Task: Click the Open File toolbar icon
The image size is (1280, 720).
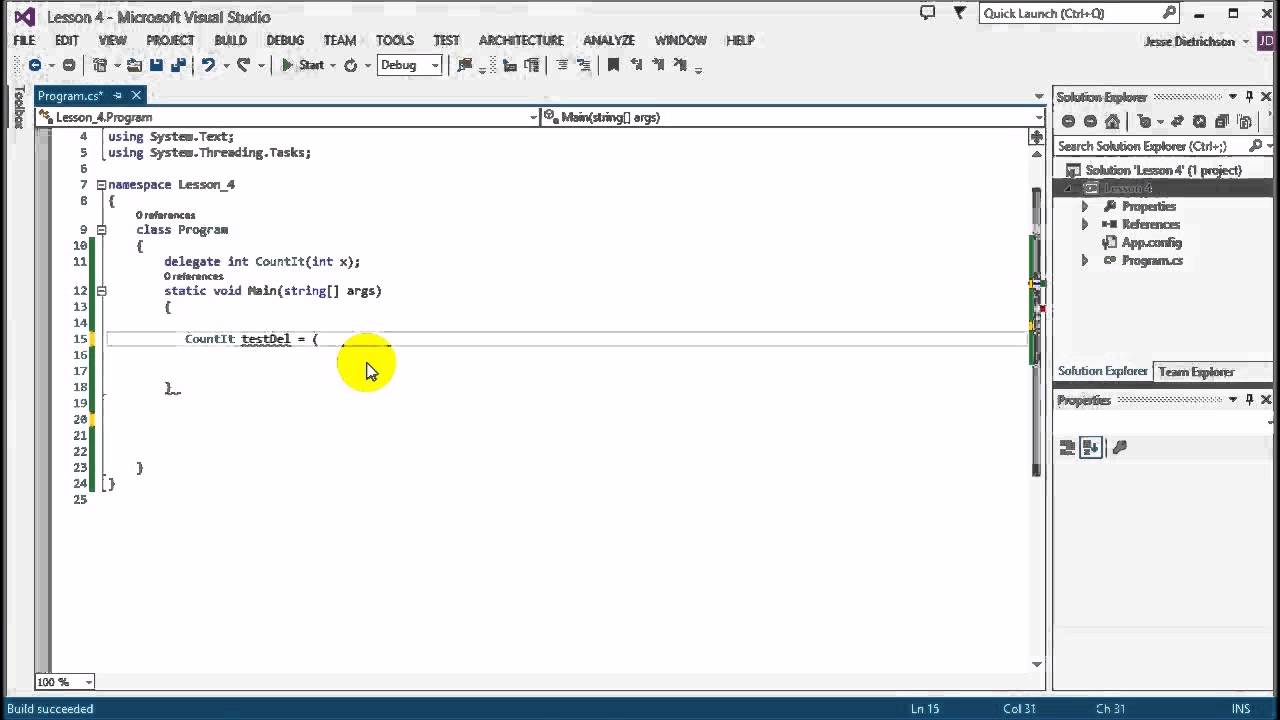Action: click(x=134, y=65)
